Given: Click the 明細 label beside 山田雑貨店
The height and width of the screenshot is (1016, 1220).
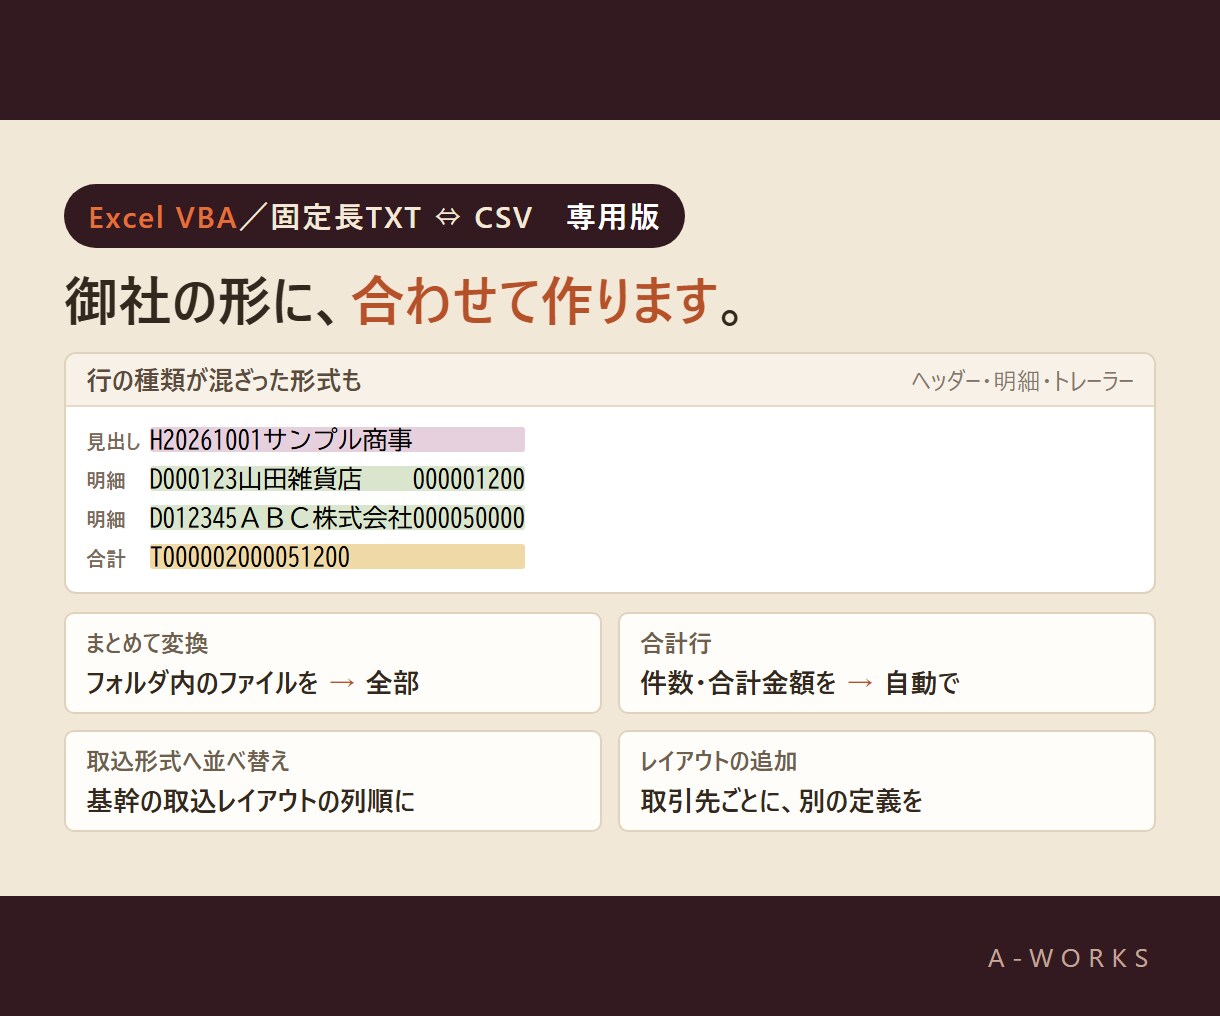Looking at the screenshot, I should (x=106, y=481).
